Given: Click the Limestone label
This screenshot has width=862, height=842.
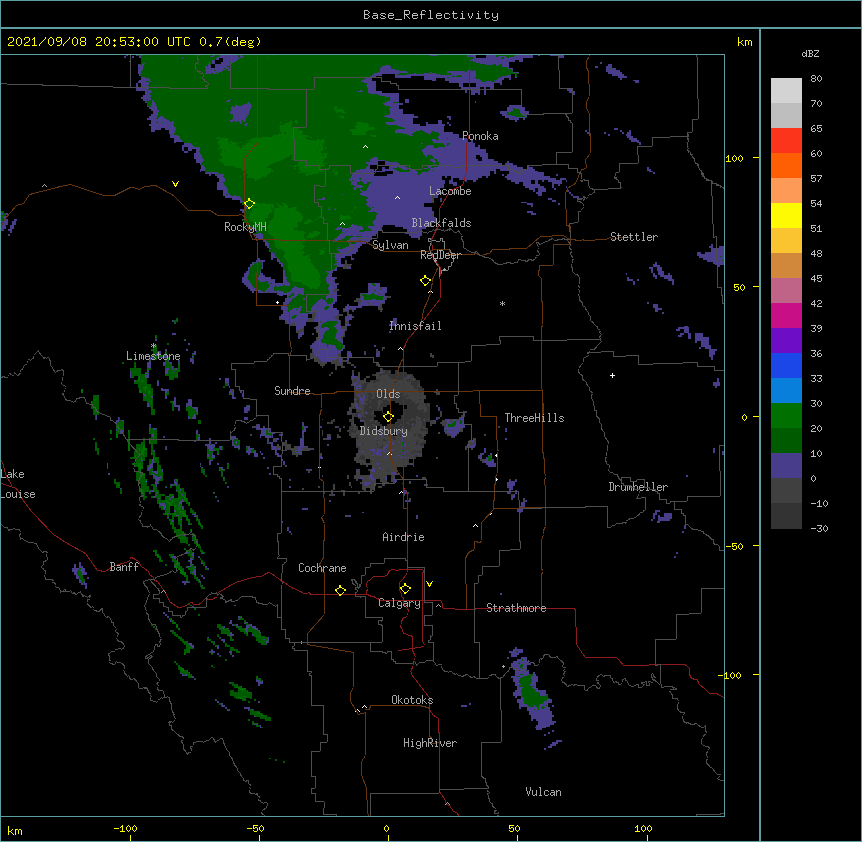Looking at the screenshot, I should [x=153, y=356].
